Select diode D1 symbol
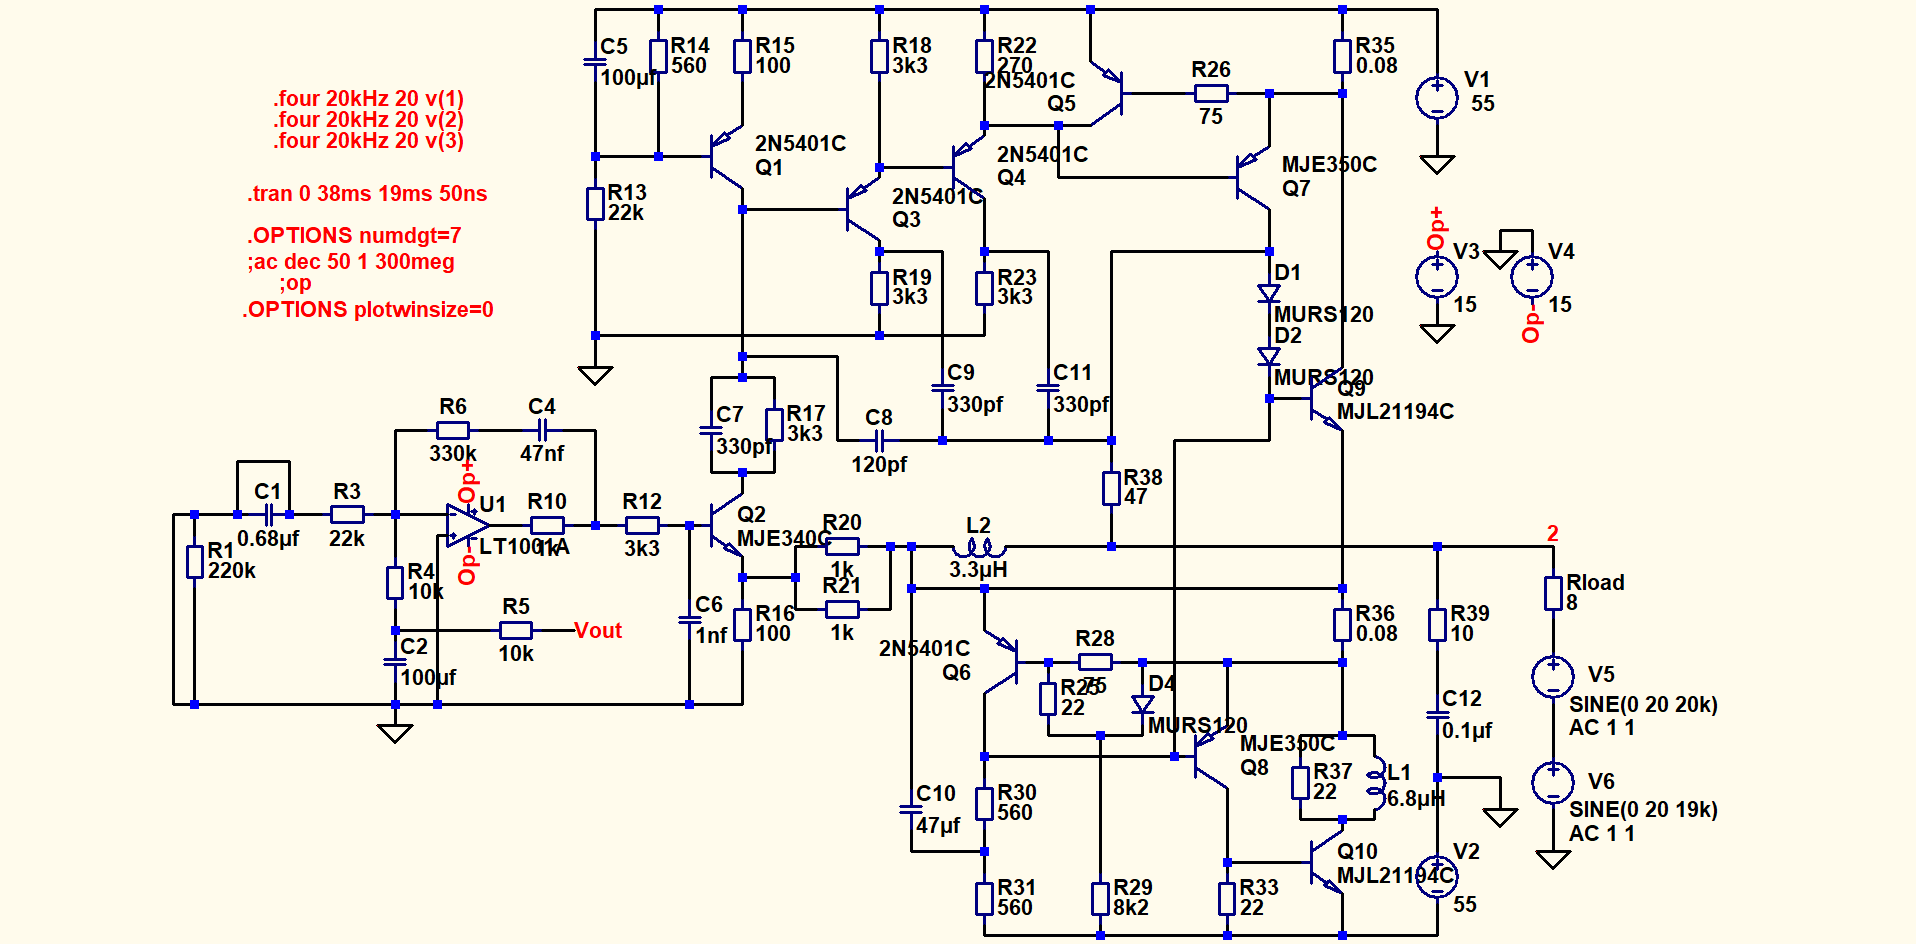This screenshot has height=944, width=1916. 1269,293
